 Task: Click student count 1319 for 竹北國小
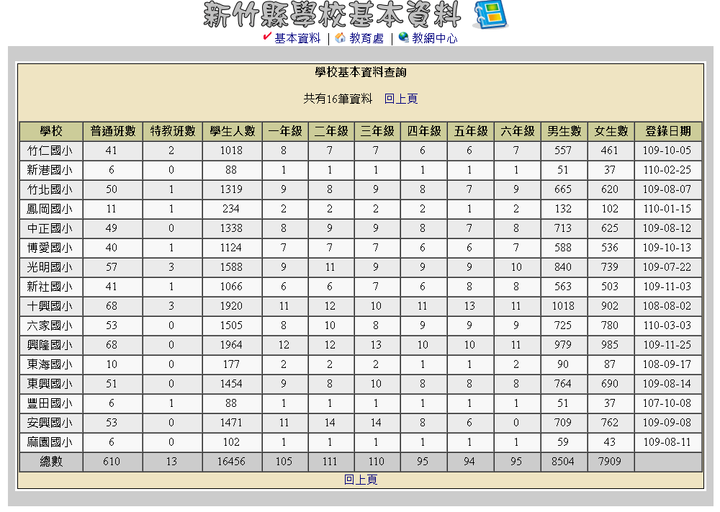pos(231,190)
